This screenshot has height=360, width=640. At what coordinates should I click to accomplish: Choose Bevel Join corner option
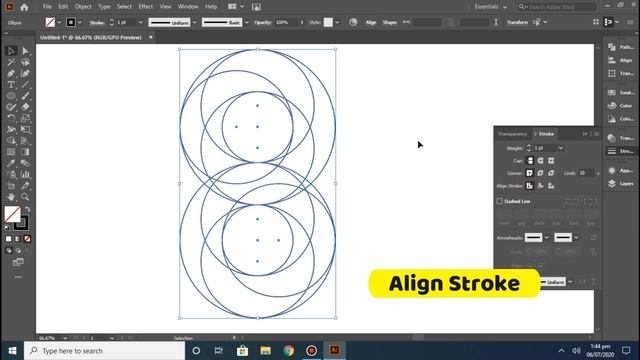click(x=551, y=173)
